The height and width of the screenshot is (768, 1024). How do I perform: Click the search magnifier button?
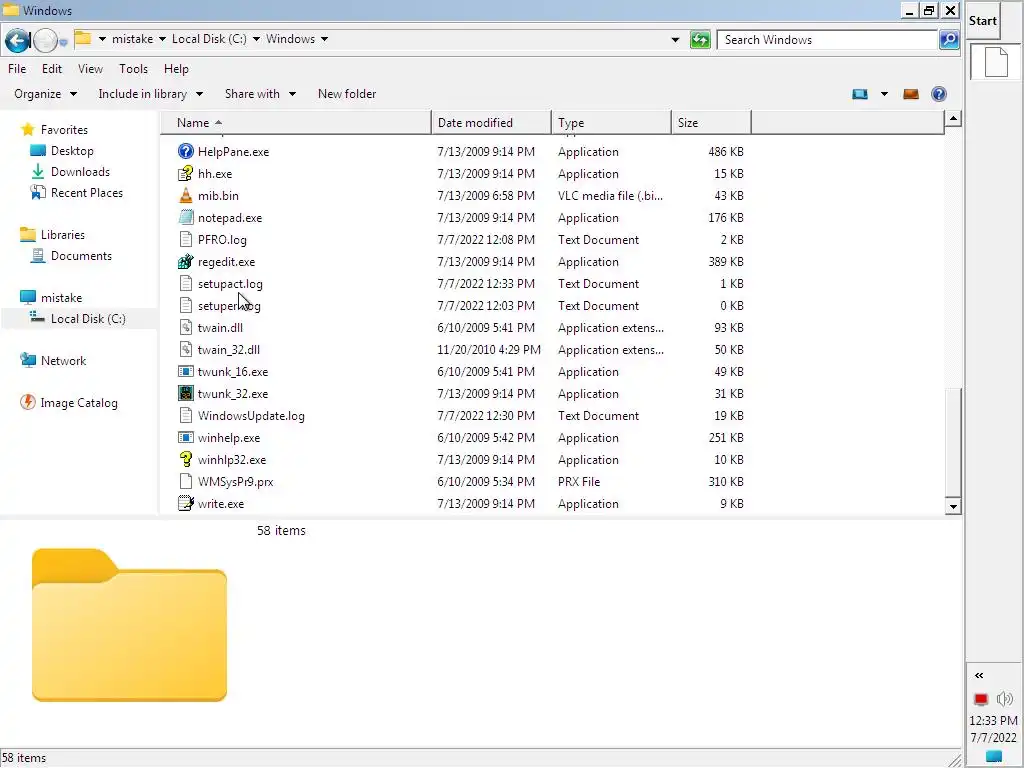click(949, 40)
